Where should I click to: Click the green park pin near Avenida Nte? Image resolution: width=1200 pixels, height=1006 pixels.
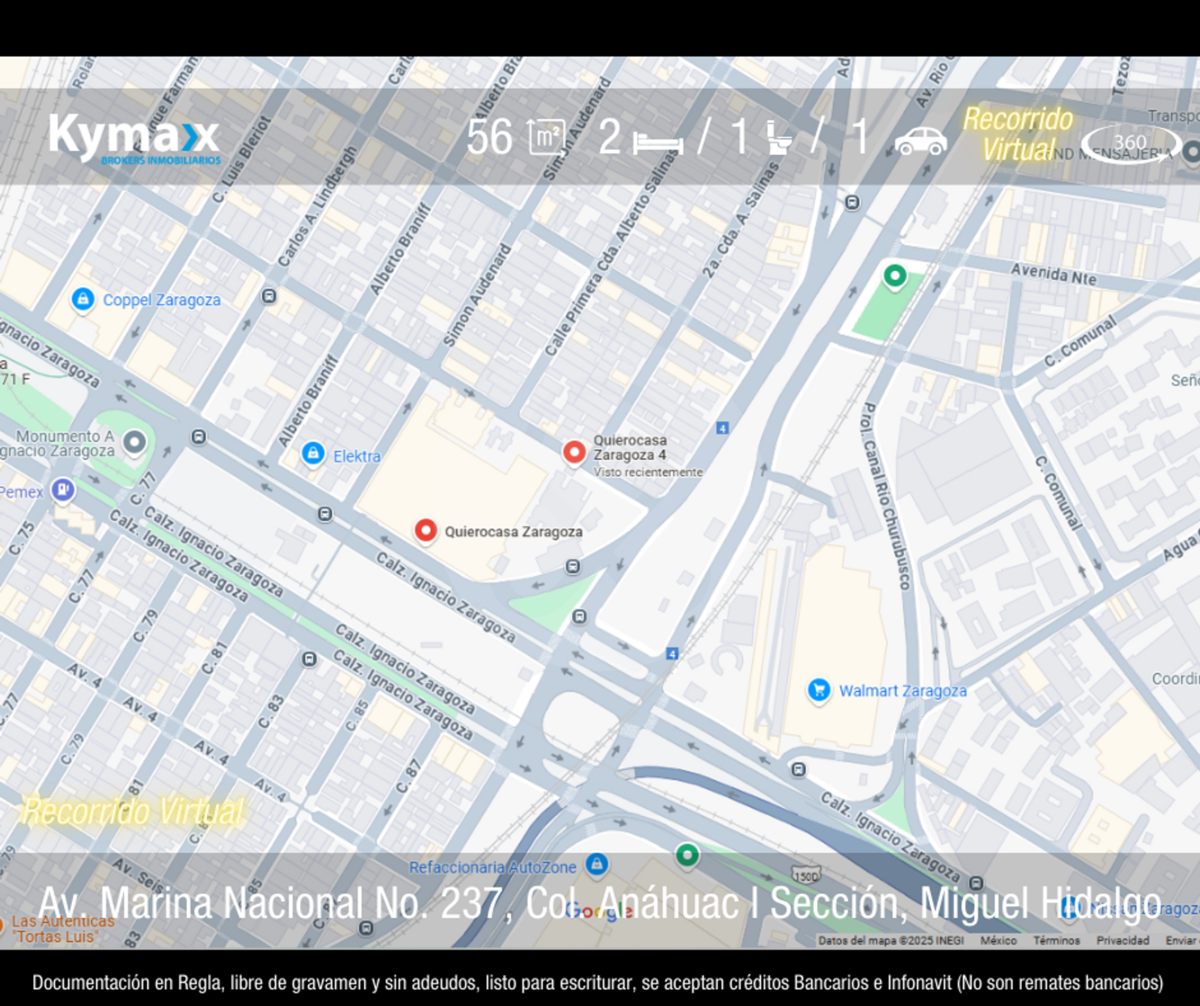894,275
